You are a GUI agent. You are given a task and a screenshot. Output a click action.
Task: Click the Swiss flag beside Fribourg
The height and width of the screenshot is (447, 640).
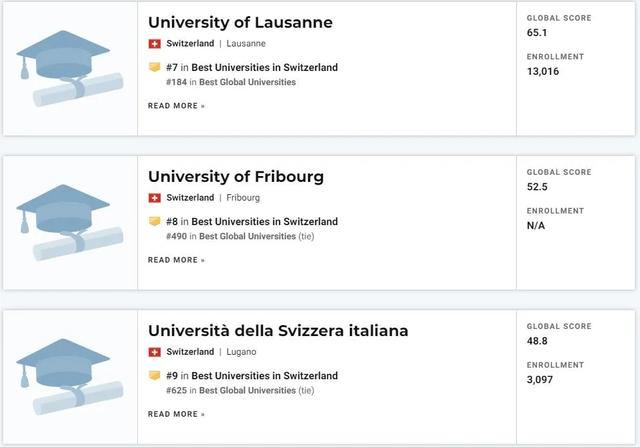154,198
